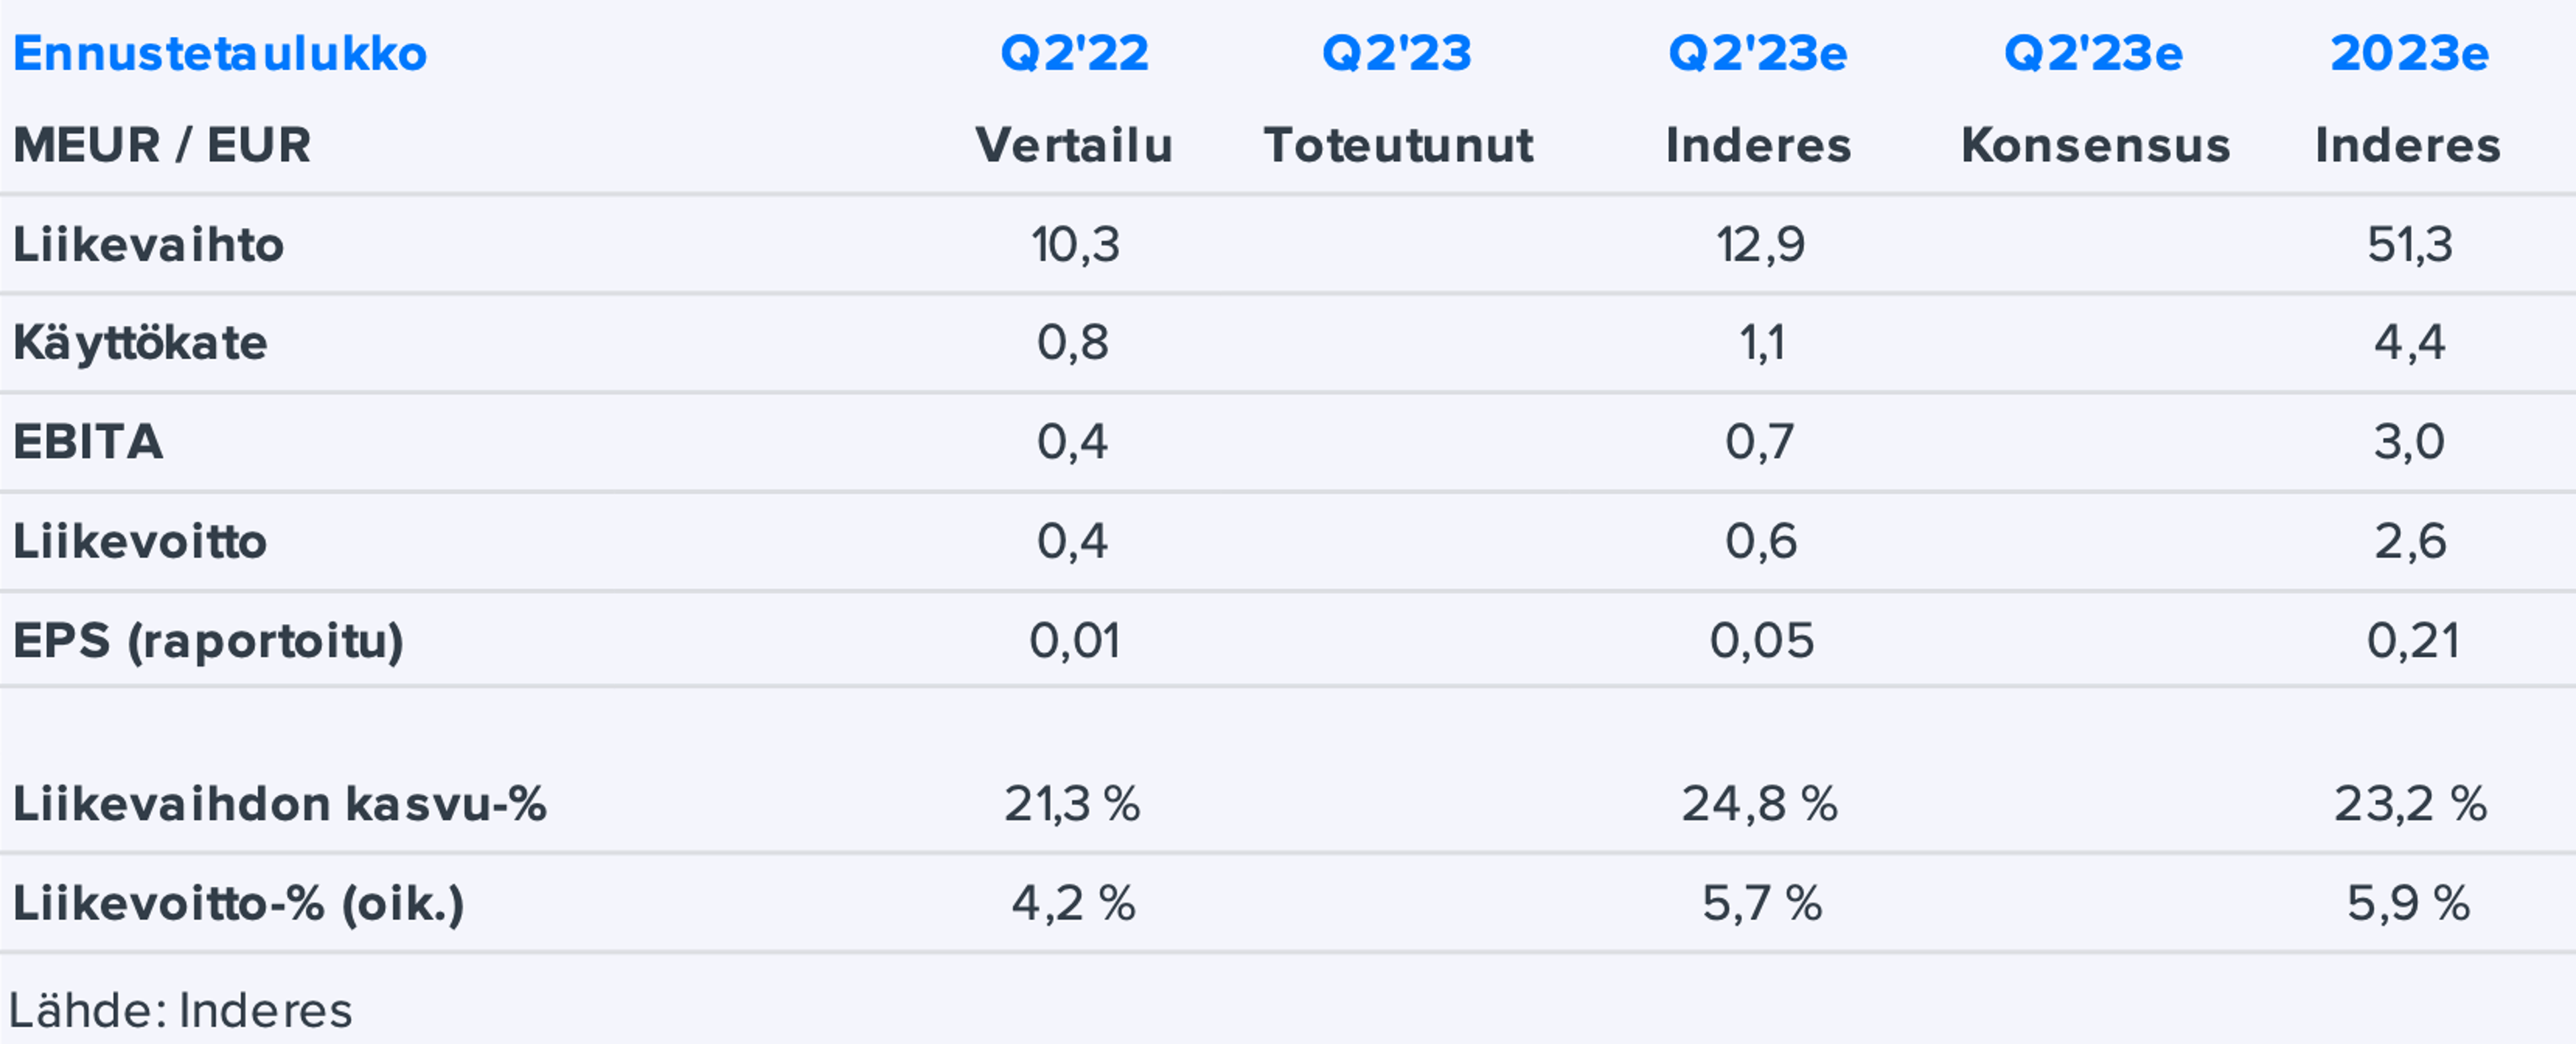Click the Käyttökate row label
The image size is (2576, 1044).
tap(140, 344)
